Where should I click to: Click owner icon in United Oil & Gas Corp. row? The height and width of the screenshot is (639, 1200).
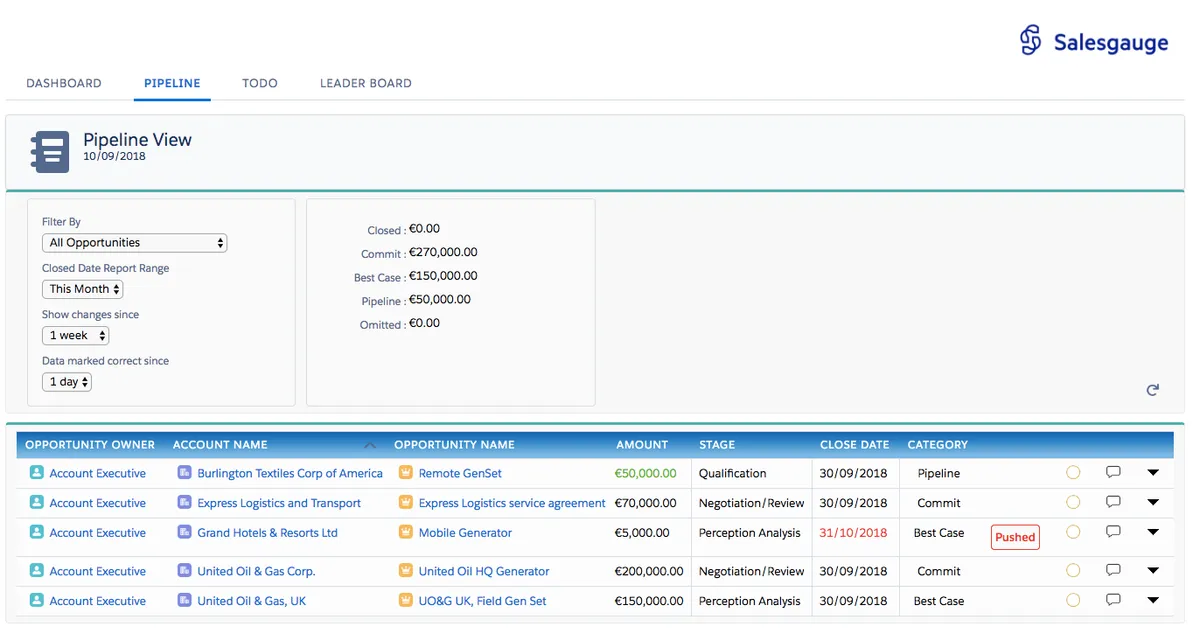37,571
